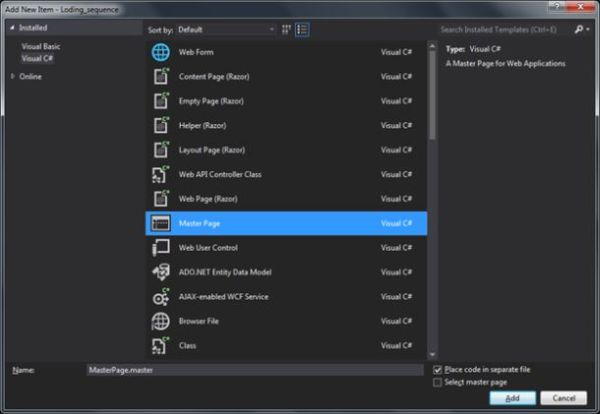The image size is (600, 414).
Task: Open the Sort by Default dropdown
Action: pos(226,29)
